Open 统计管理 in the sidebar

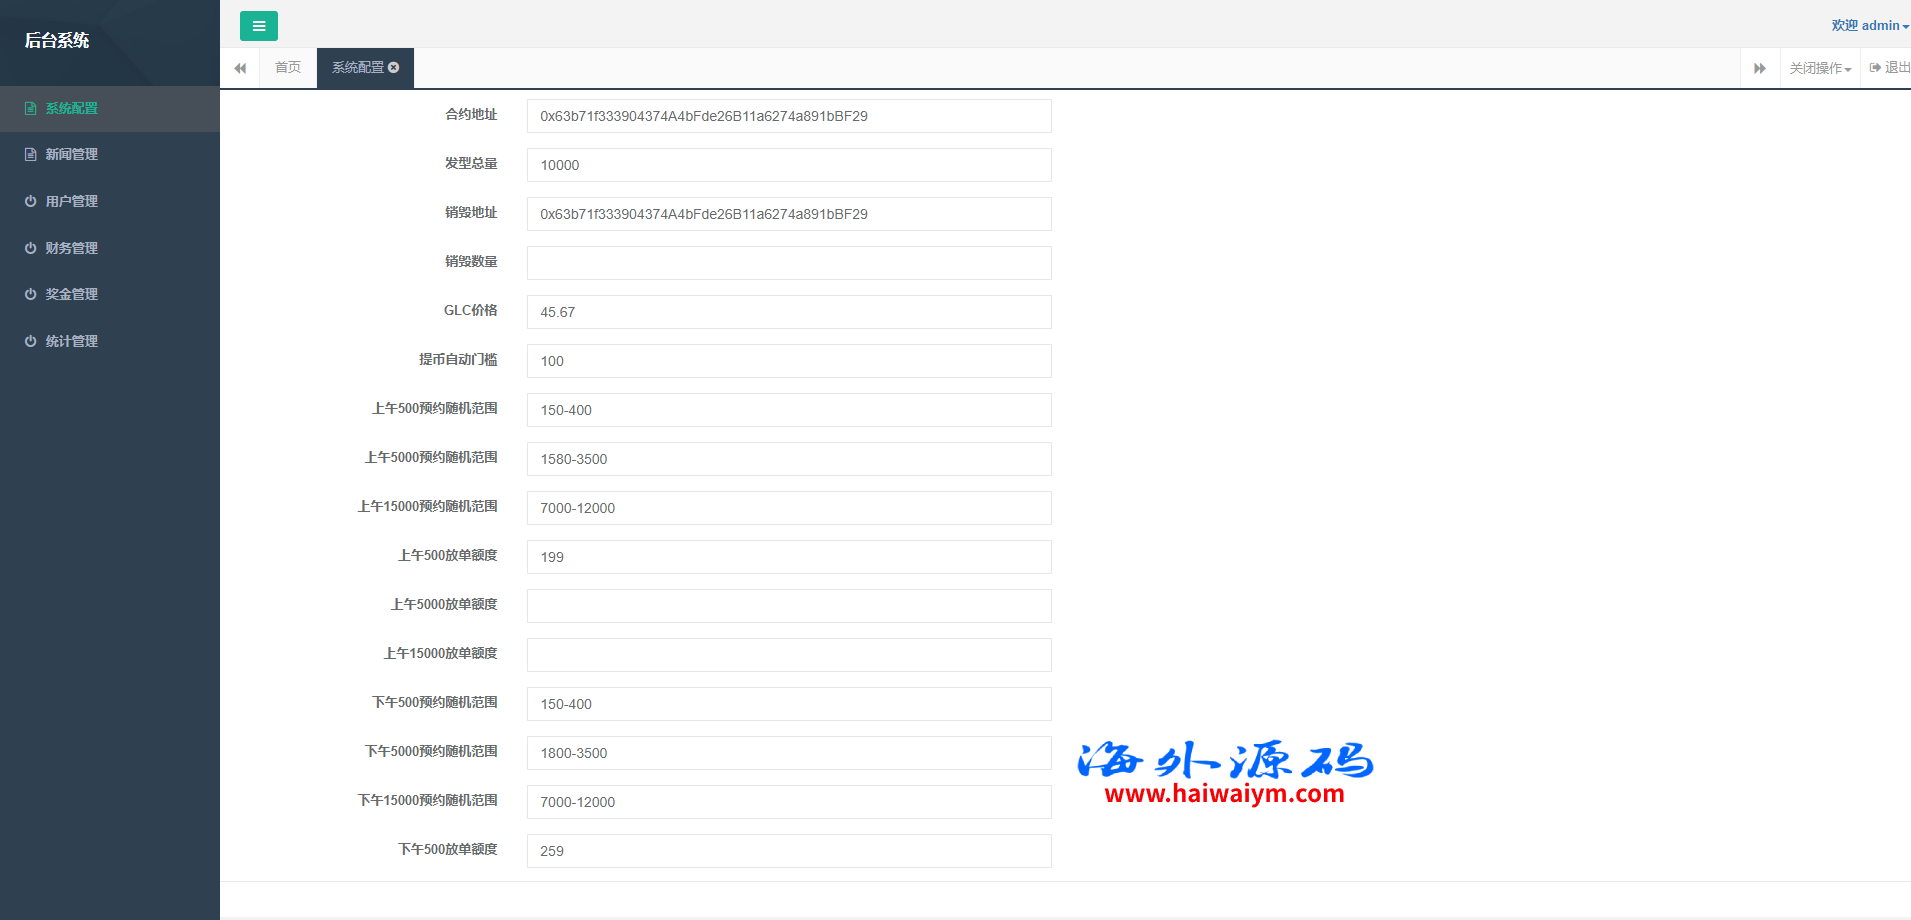tap(71, 342)
